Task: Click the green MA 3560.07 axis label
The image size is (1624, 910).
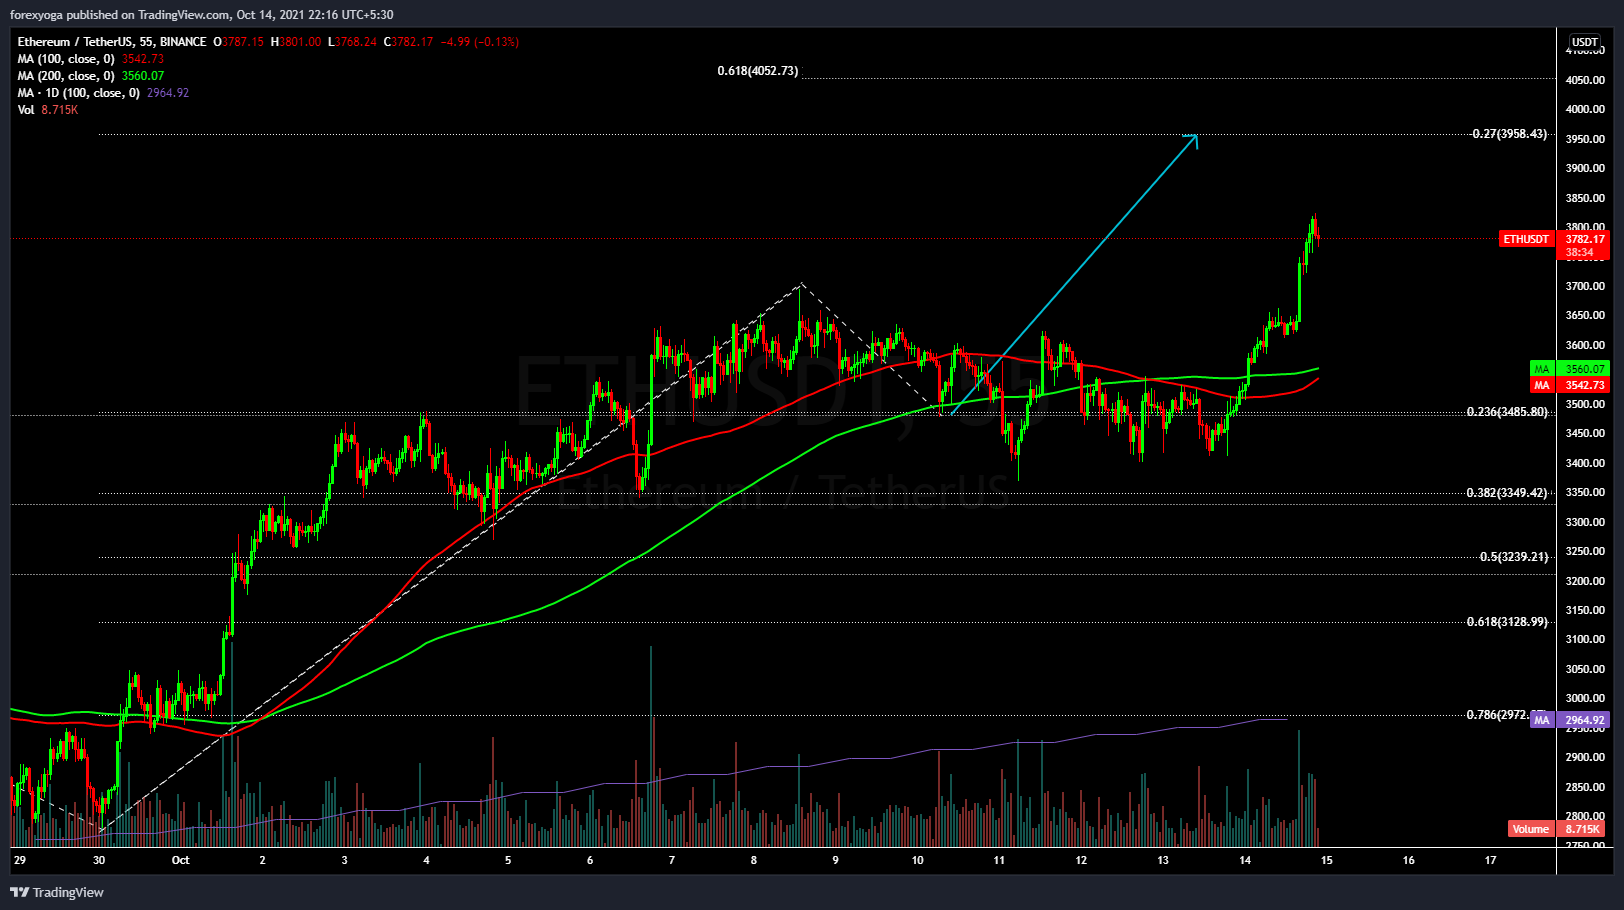Action: [1570, 369]
